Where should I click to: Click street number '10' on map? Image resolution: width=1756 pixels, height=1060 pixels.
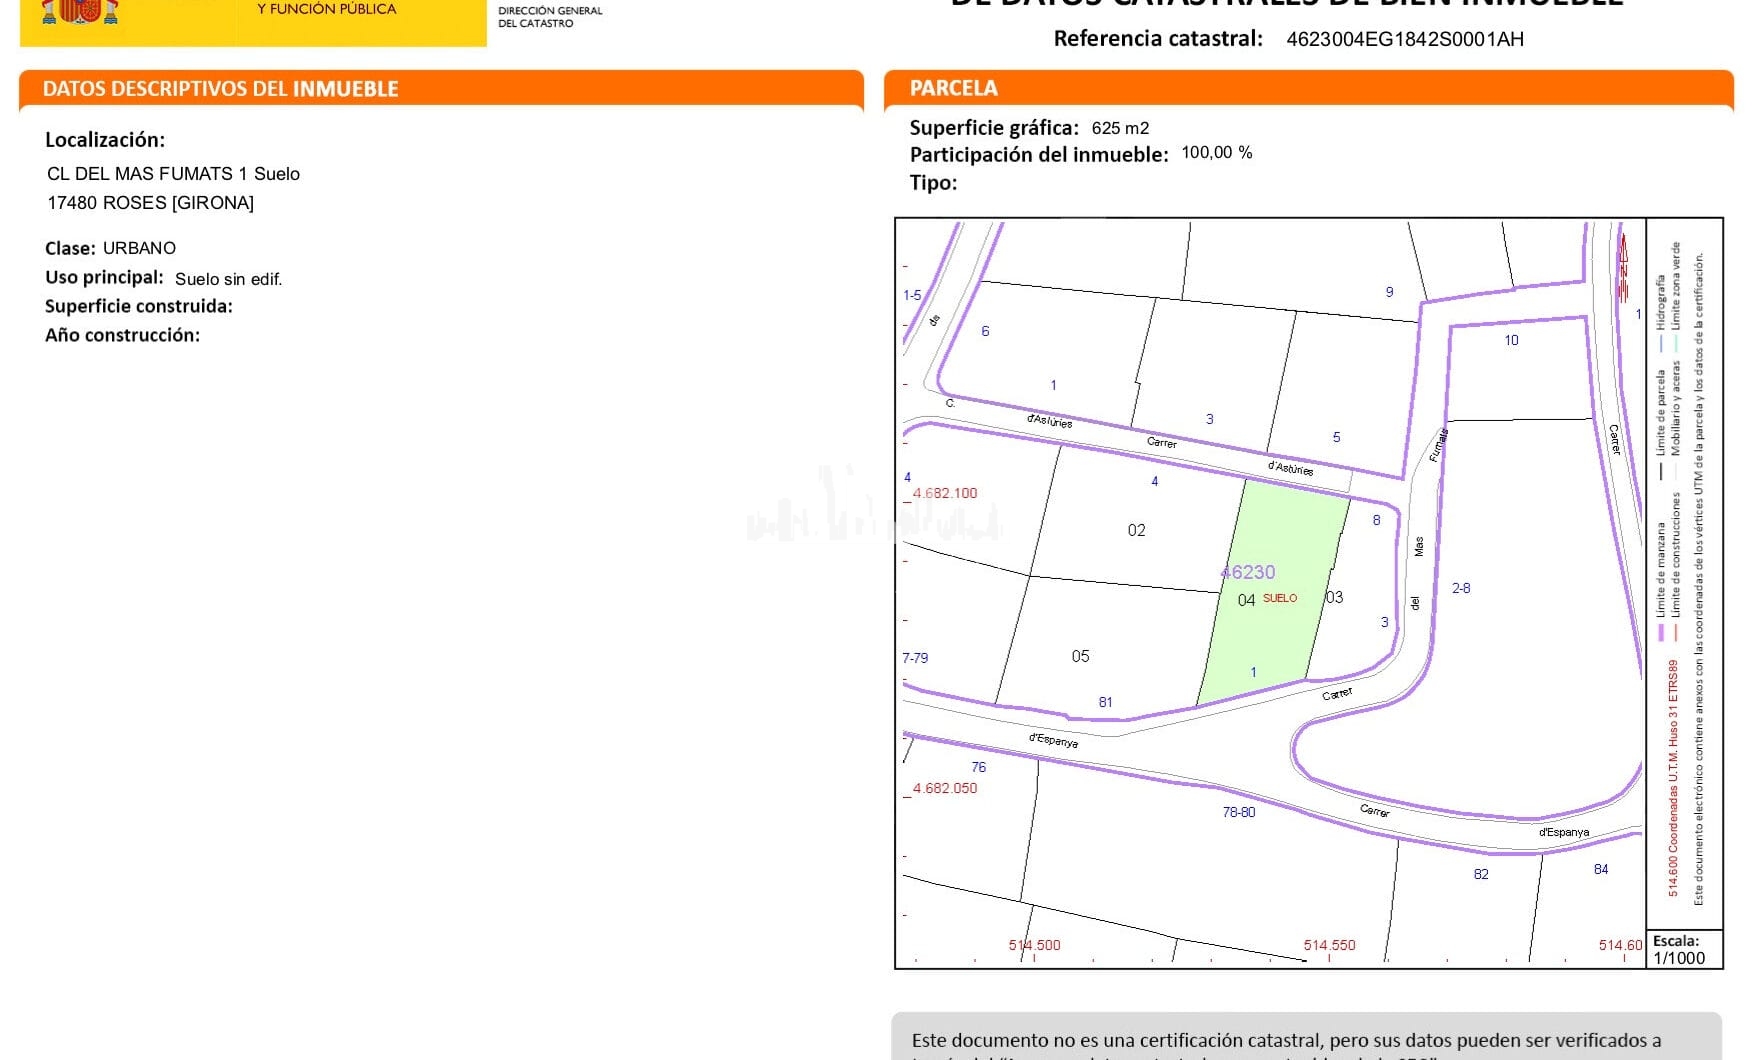click(1511, 340)
